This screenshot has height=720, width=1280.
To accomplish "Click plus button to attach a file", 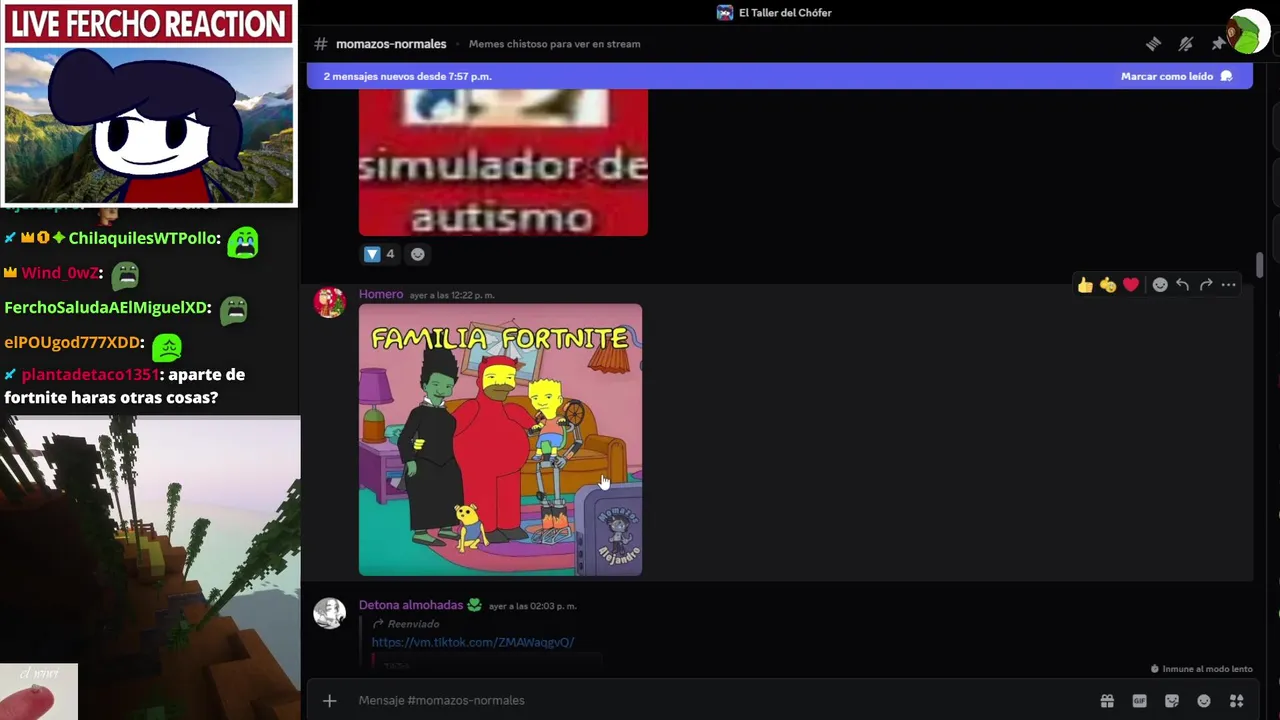I will (330, 701).
